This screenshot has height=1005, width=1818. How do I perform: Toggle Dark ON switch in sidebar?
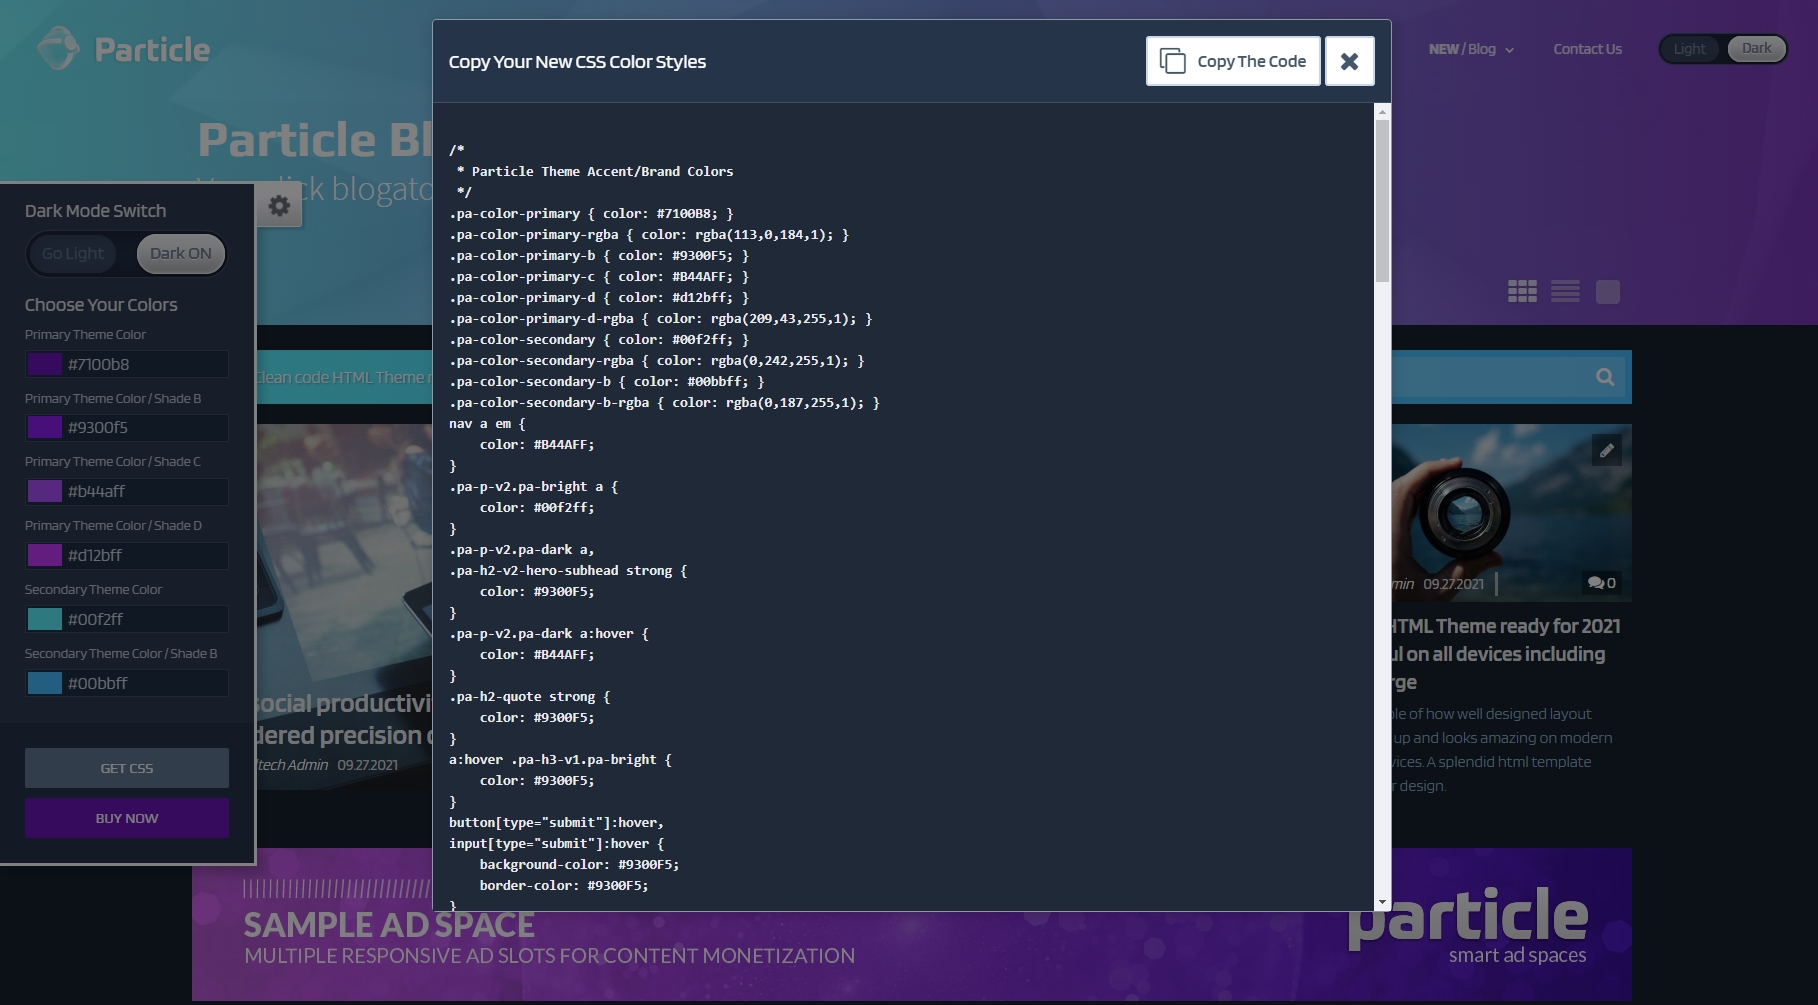tap(181, 254)
